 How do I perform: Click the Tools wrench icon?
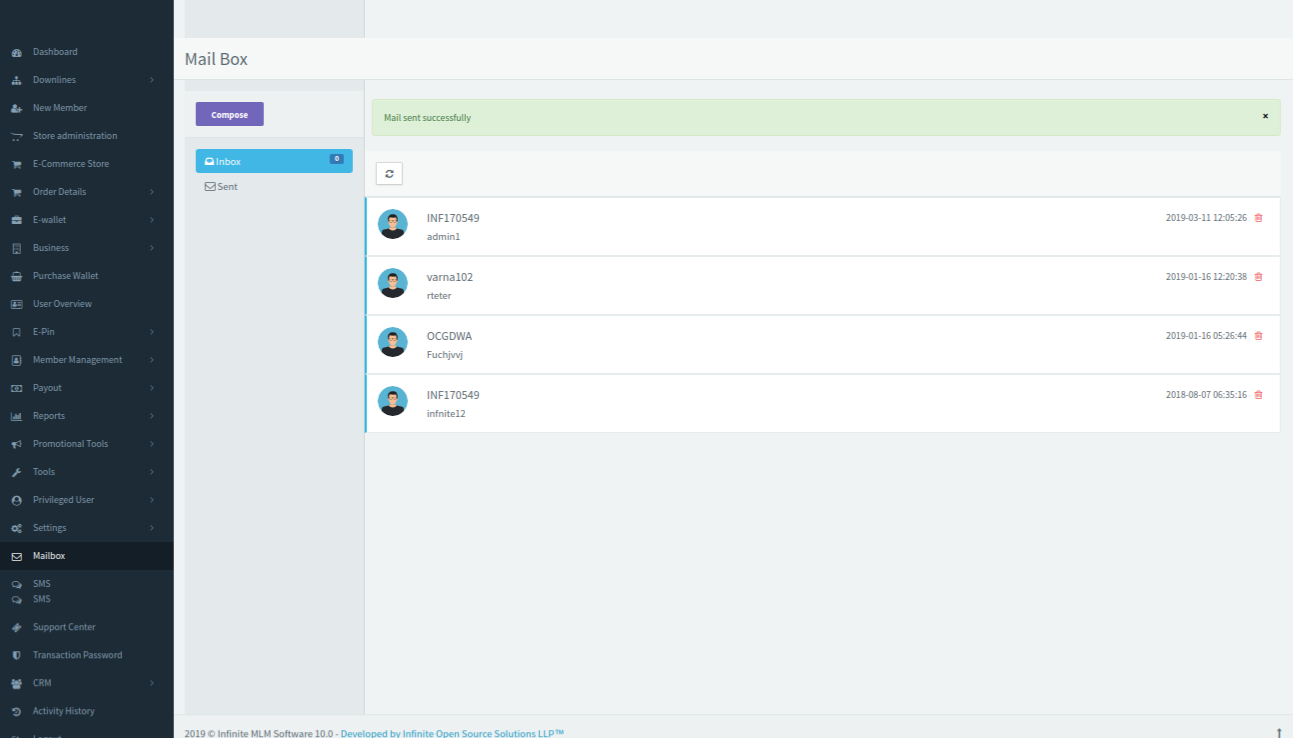[x=16, y=472]
